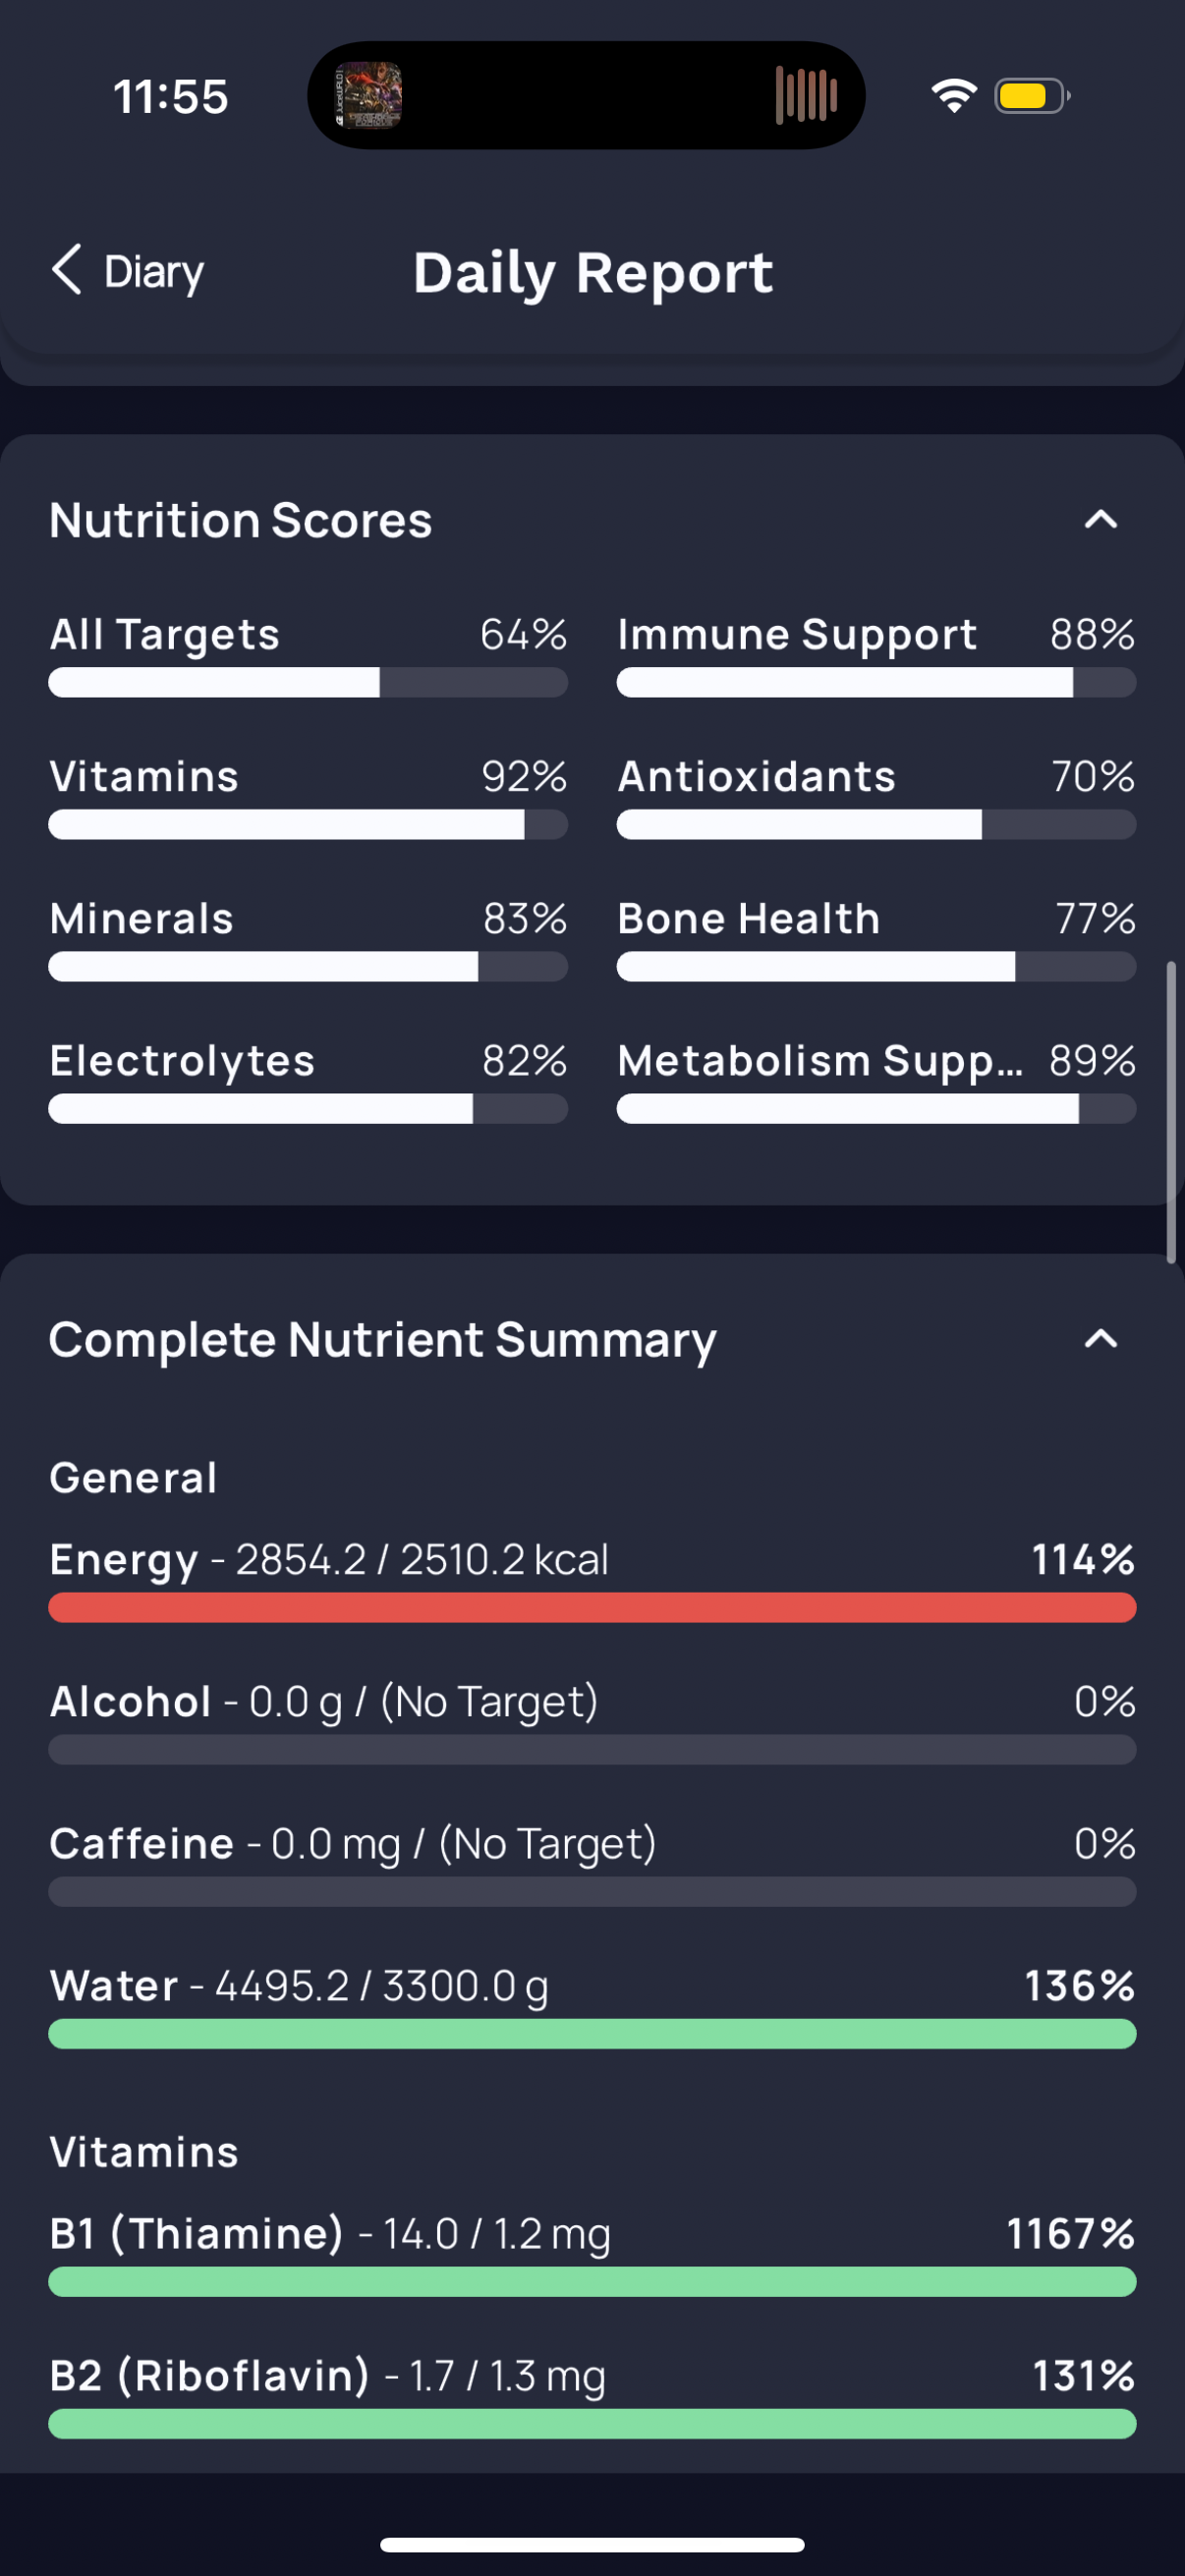This screenshot has width=1185, height=2576.
Task: Tap the audio waveform indicator icon
Action: click(x=806, y=95)
